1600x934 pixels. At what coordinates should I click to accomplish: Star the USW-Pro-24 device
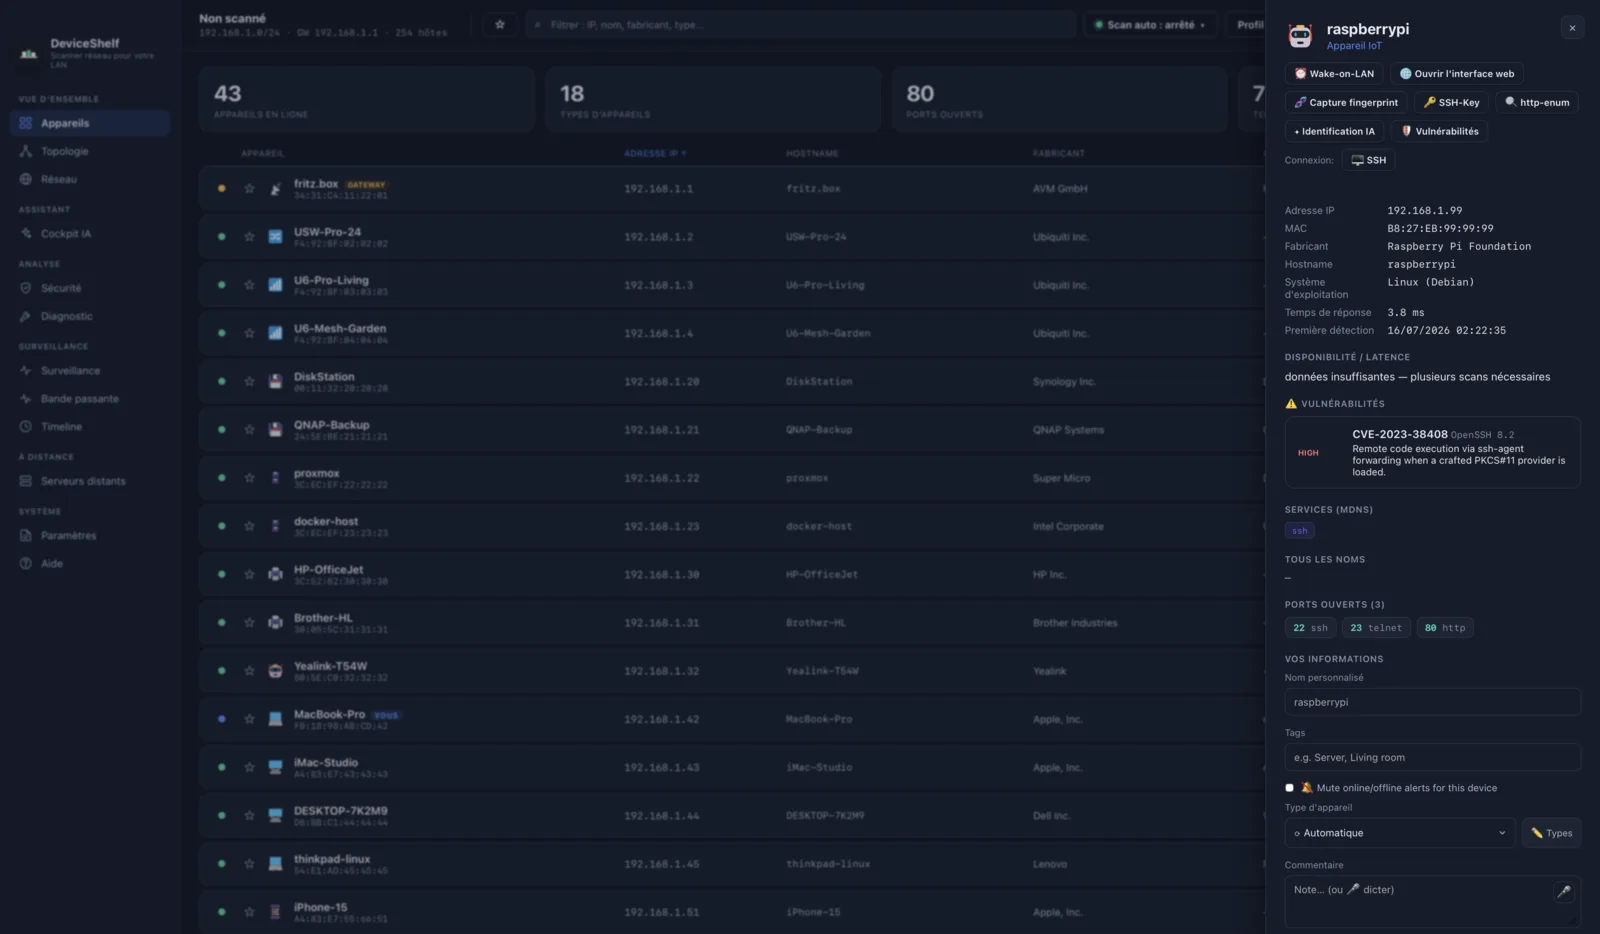tap(249, 237)
